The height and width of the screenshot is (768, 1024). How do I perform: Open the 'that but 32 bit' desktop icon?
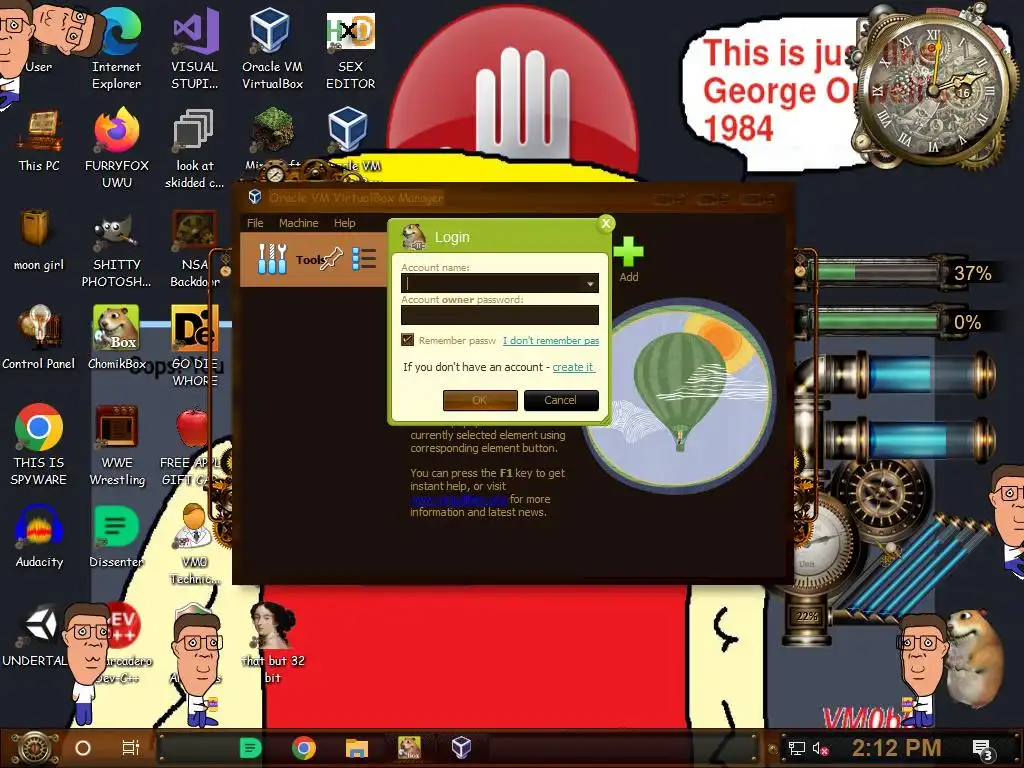pos(273,642)
